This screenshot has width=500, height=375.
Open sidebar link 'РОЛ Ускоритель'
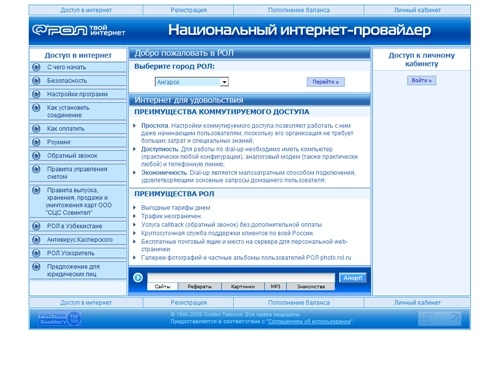71,253
